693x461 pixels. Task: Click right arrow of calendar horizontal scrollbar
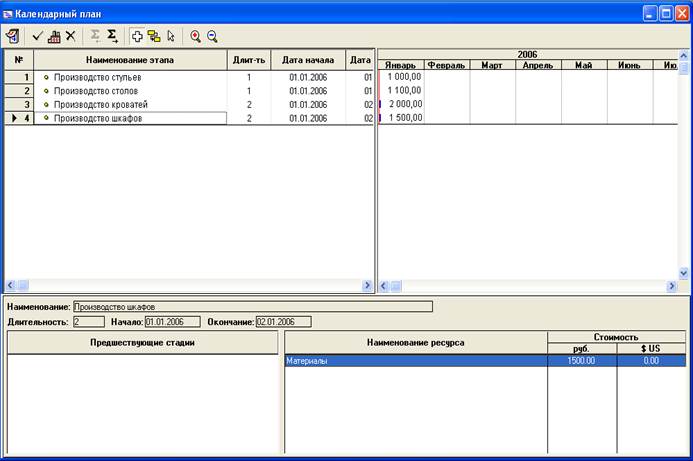672,286
